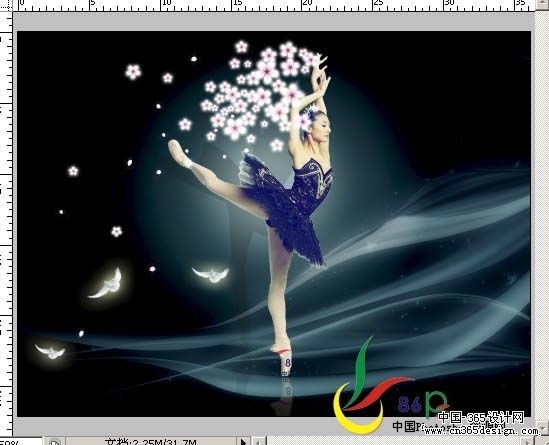Click the zoom percentage field showing 50%
Screen dimensions: 549x445
tap(20, 441)
